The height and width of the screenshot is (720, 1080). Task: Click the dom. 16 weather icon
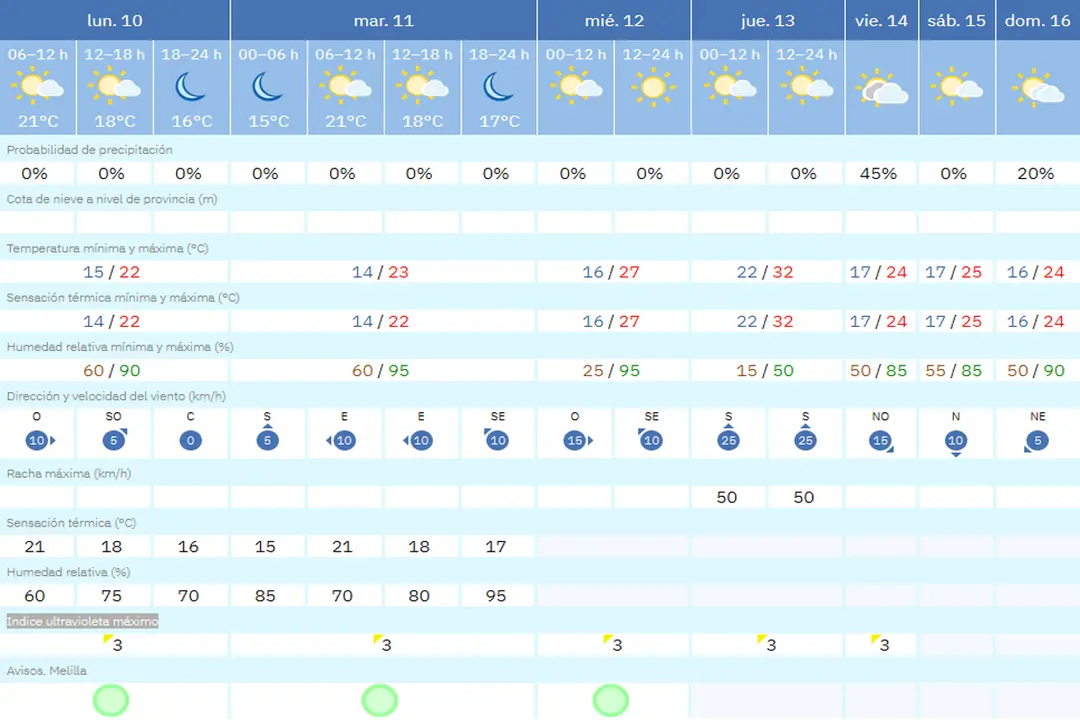pyautogui.click(x=1038, y=89)
